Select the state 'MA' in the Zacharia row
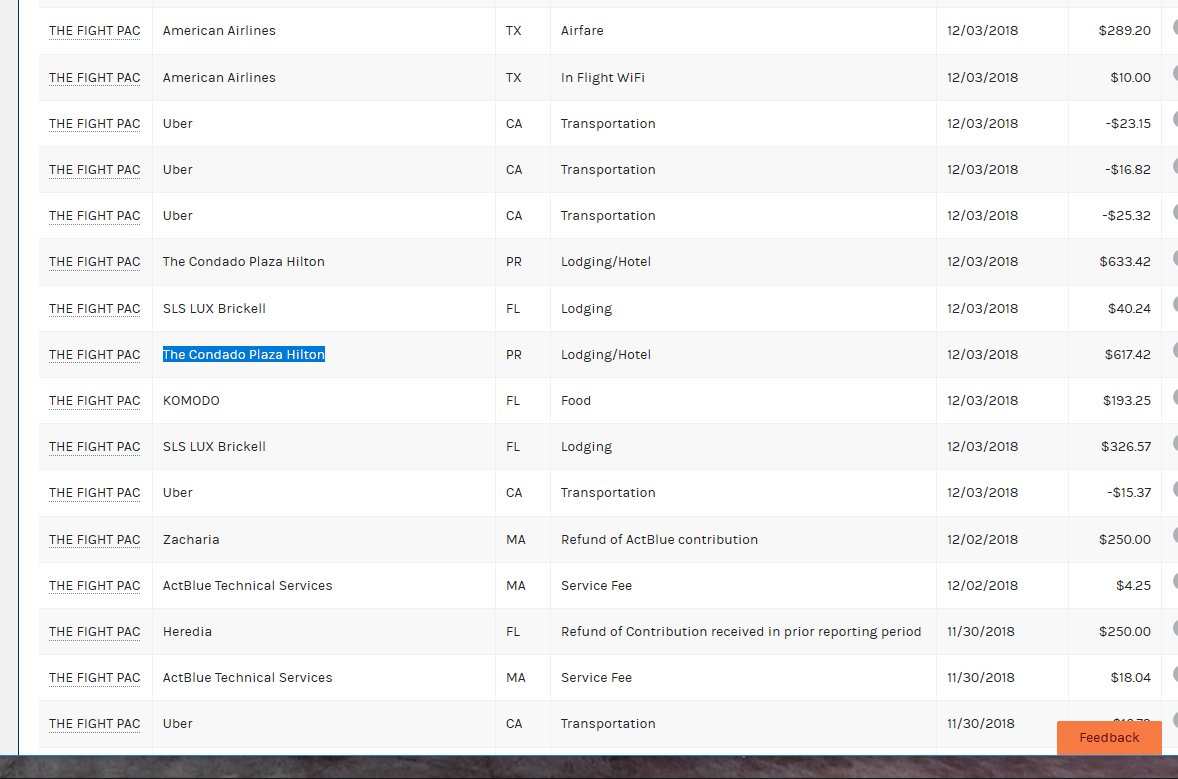This screenshot has width=1178, height=779. click(x=515, y=539)
